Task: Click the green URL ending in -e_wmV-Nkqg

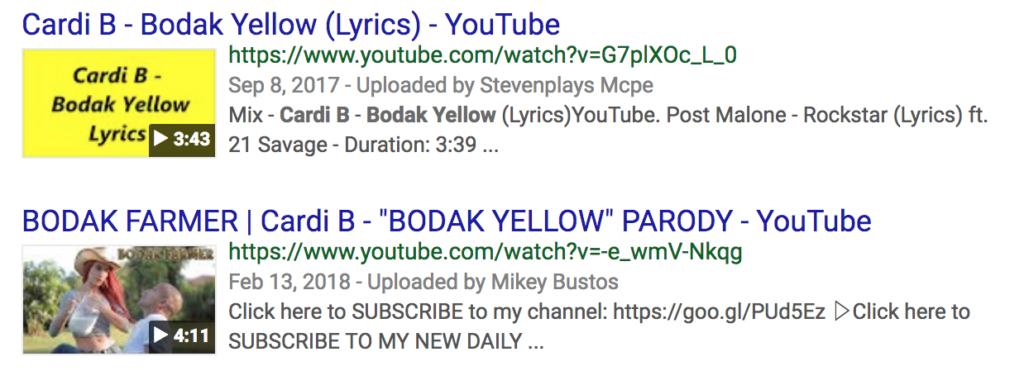Action: (x=485, y=252)
